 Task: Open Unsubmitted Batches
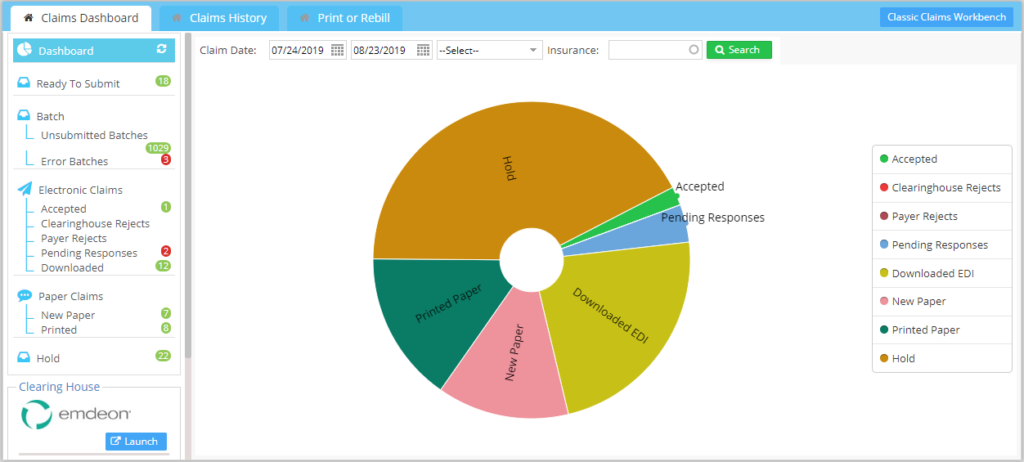pyautogui.click(x=94, y=135)
